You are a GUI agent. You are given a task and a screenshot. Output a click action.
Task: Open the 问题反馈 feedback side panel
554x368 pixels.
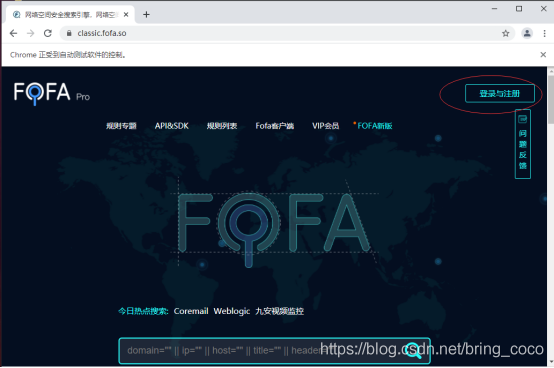[x=523, y=144]
